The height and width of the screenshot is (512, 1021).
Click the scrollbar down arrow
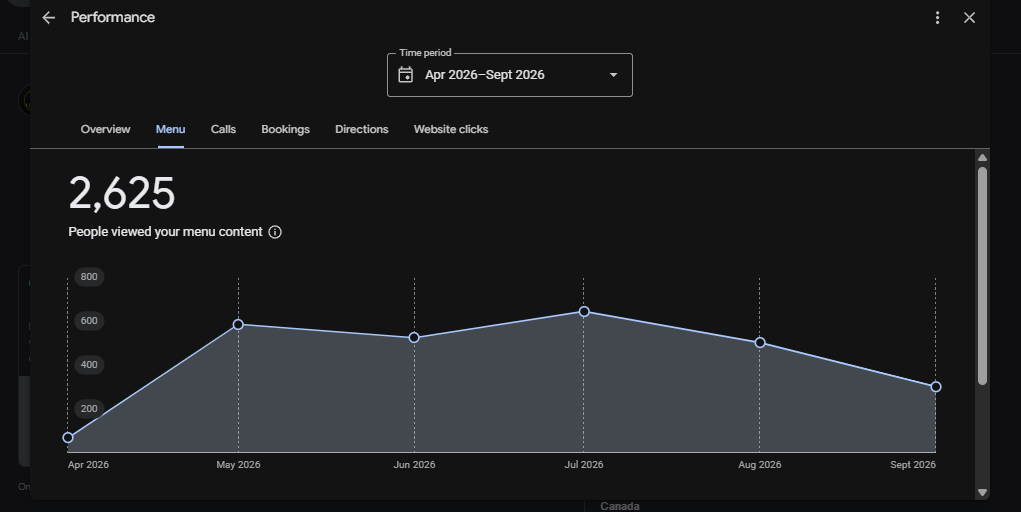point(983,492)
